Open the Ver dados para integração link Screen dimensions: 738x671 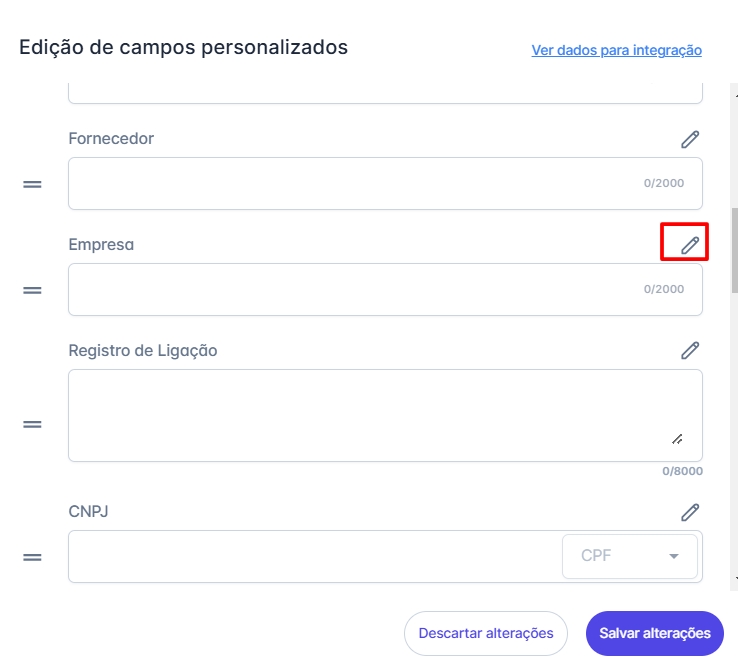616,50
